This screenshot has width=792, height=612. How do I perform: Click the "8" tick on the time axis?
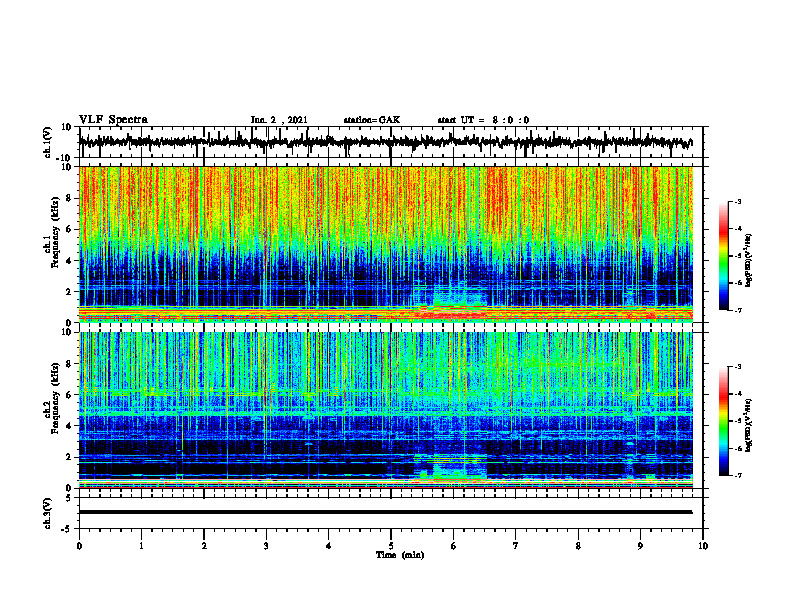578,546
